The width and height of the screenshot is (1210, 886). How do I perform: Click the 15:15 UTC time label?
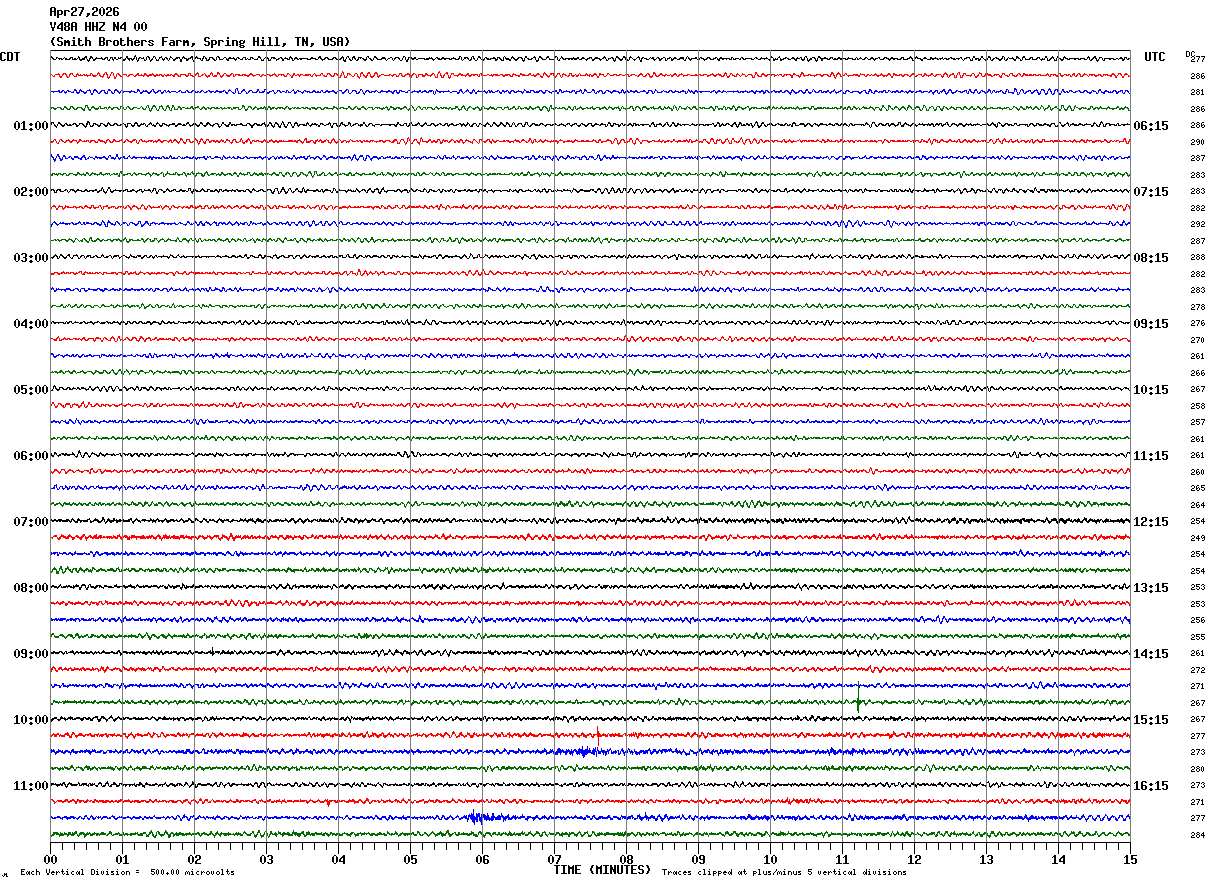1151,720
